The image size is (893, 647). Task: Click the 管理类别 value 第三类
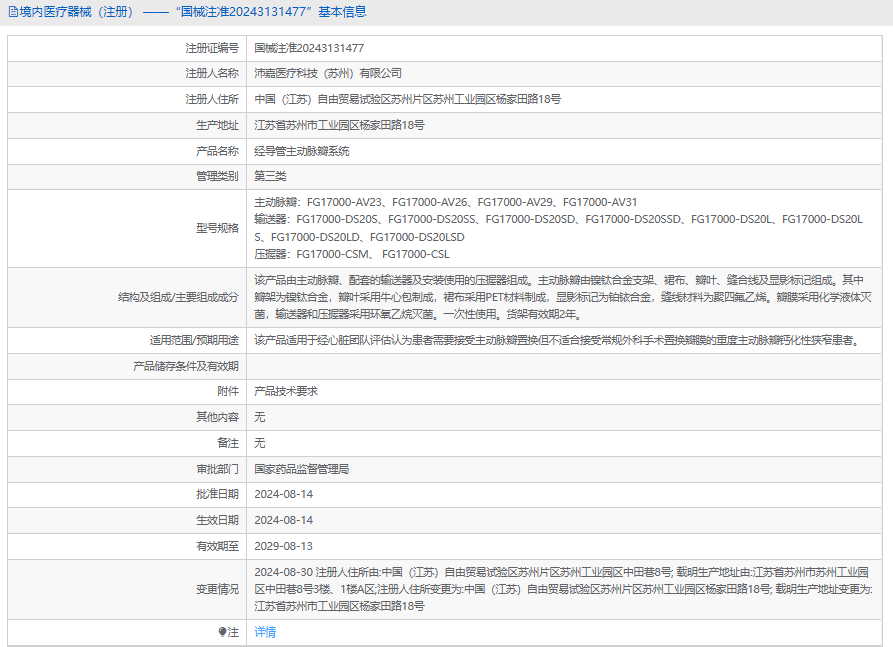click(270, 177)
